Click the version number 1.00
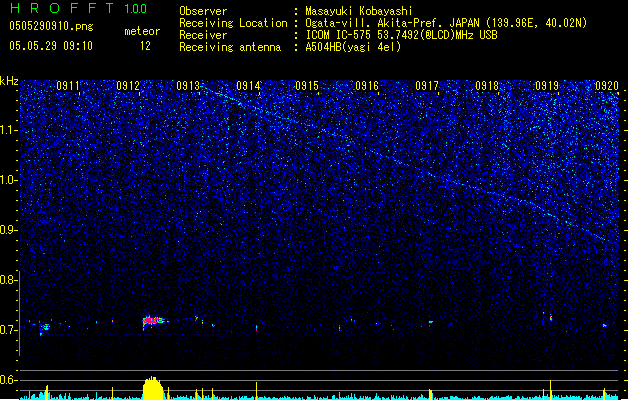Screen dimensions: 629x400 point(136,9)
